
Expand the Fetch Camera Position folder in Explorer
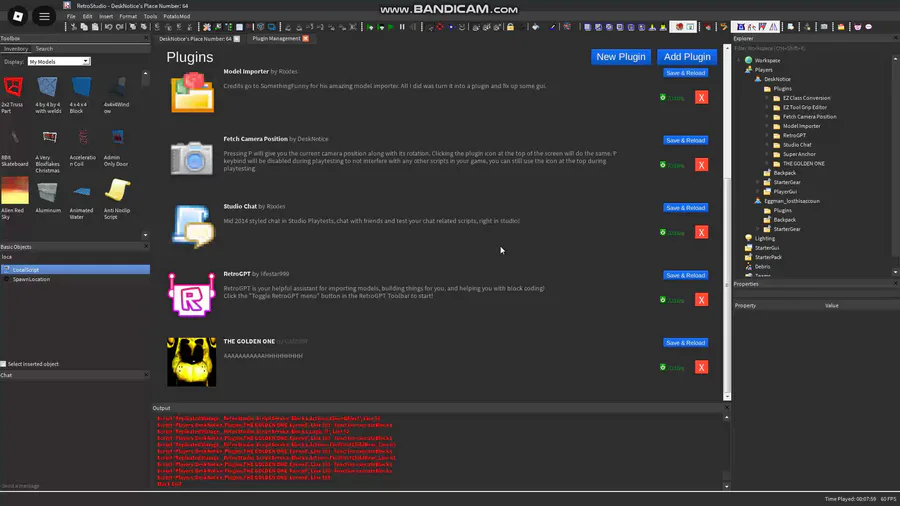pos(766,116)
